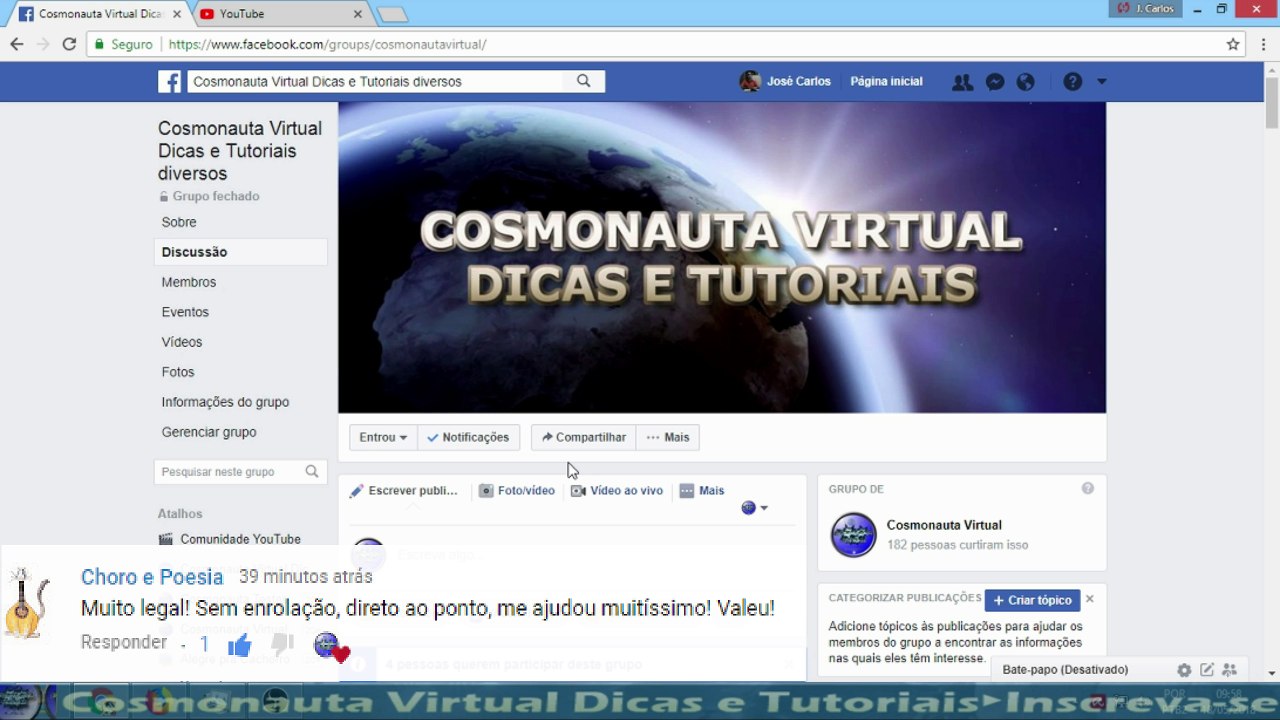This screenshot has height=720, width=1280.
Task: Click the Facebook search input field
Action: (x=375, y=82)
